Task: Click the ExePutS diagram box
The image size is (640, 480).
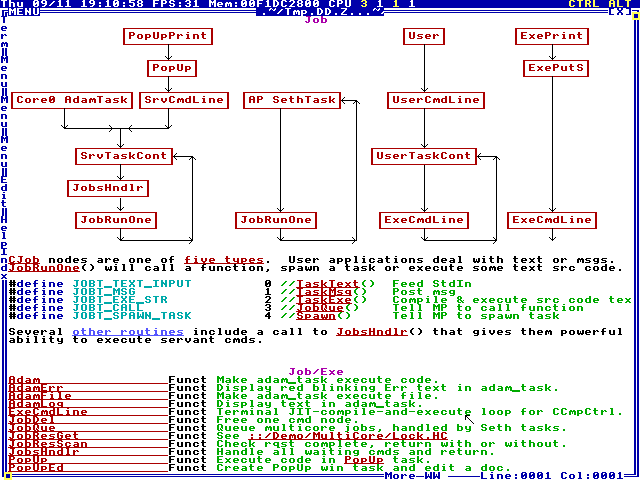Action: pyautogui.click(x=556, y=68)
